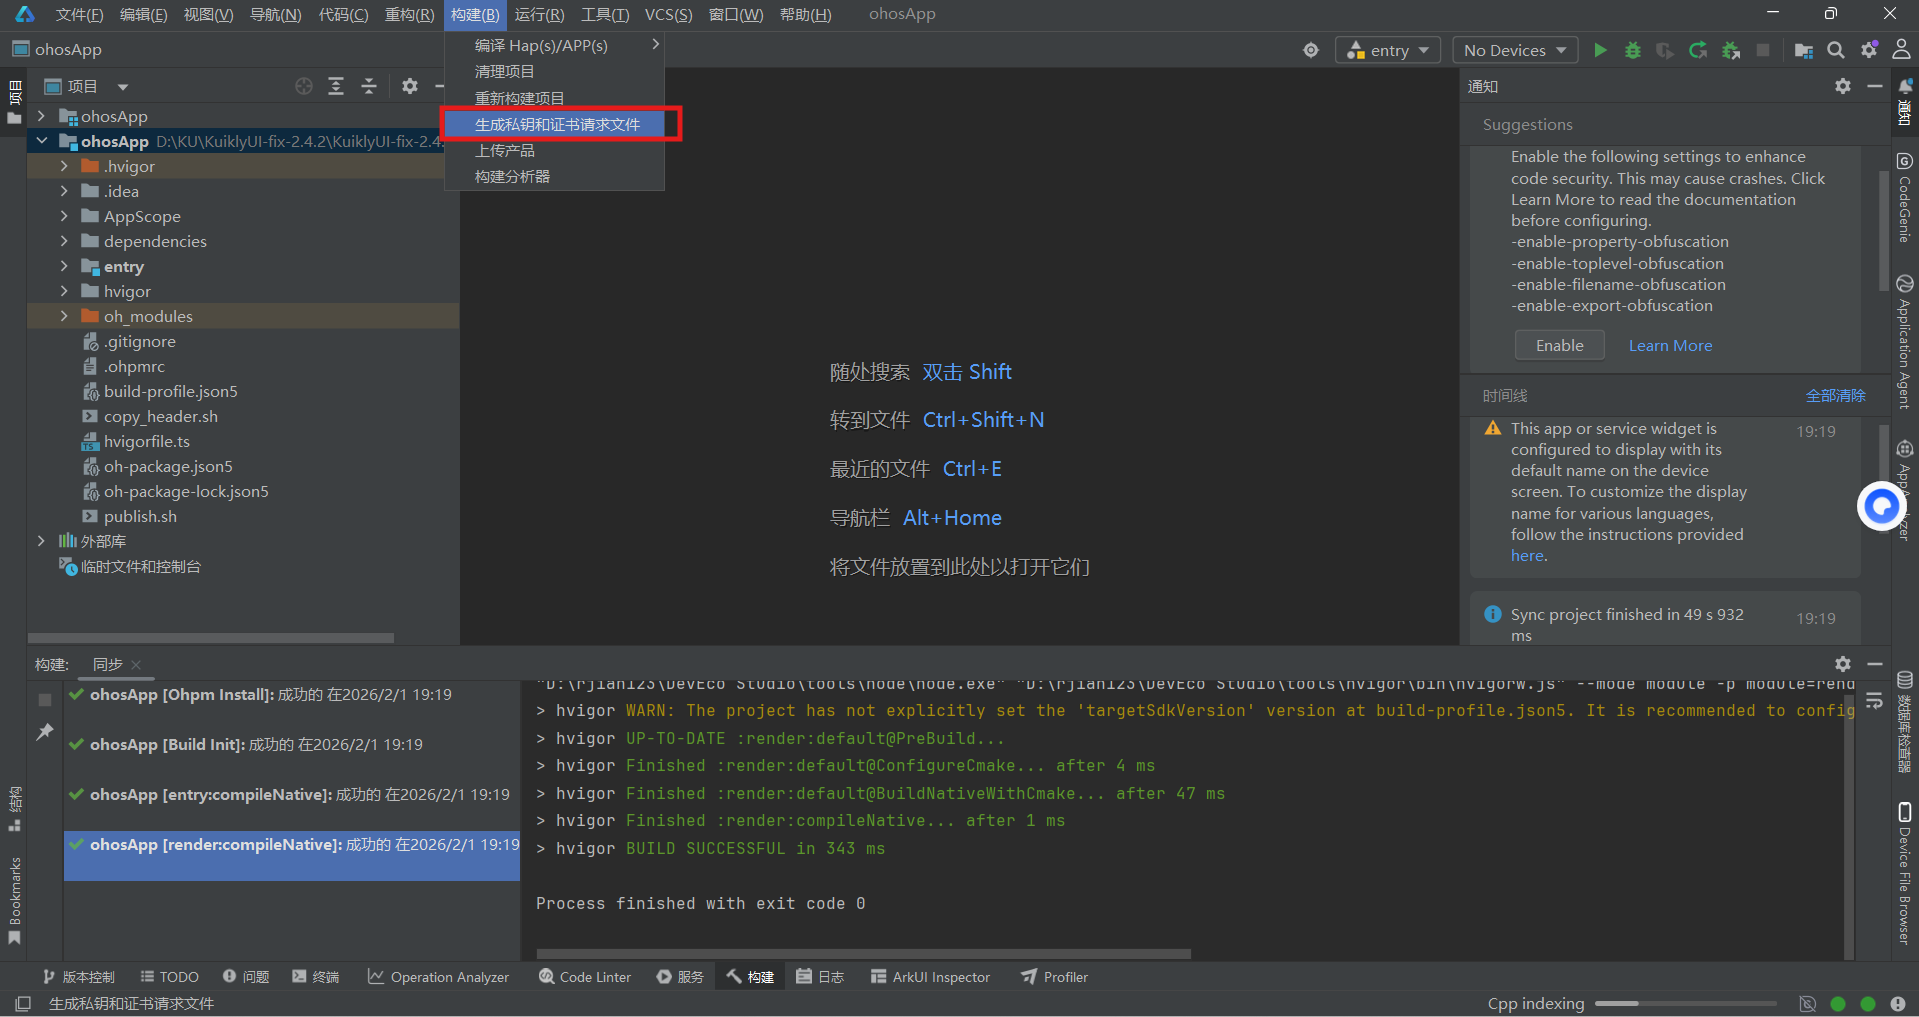The height and width of the screenshot is (1017, 1919).
Task: Open the entry run configuration dropdown
Action: 1388,50
